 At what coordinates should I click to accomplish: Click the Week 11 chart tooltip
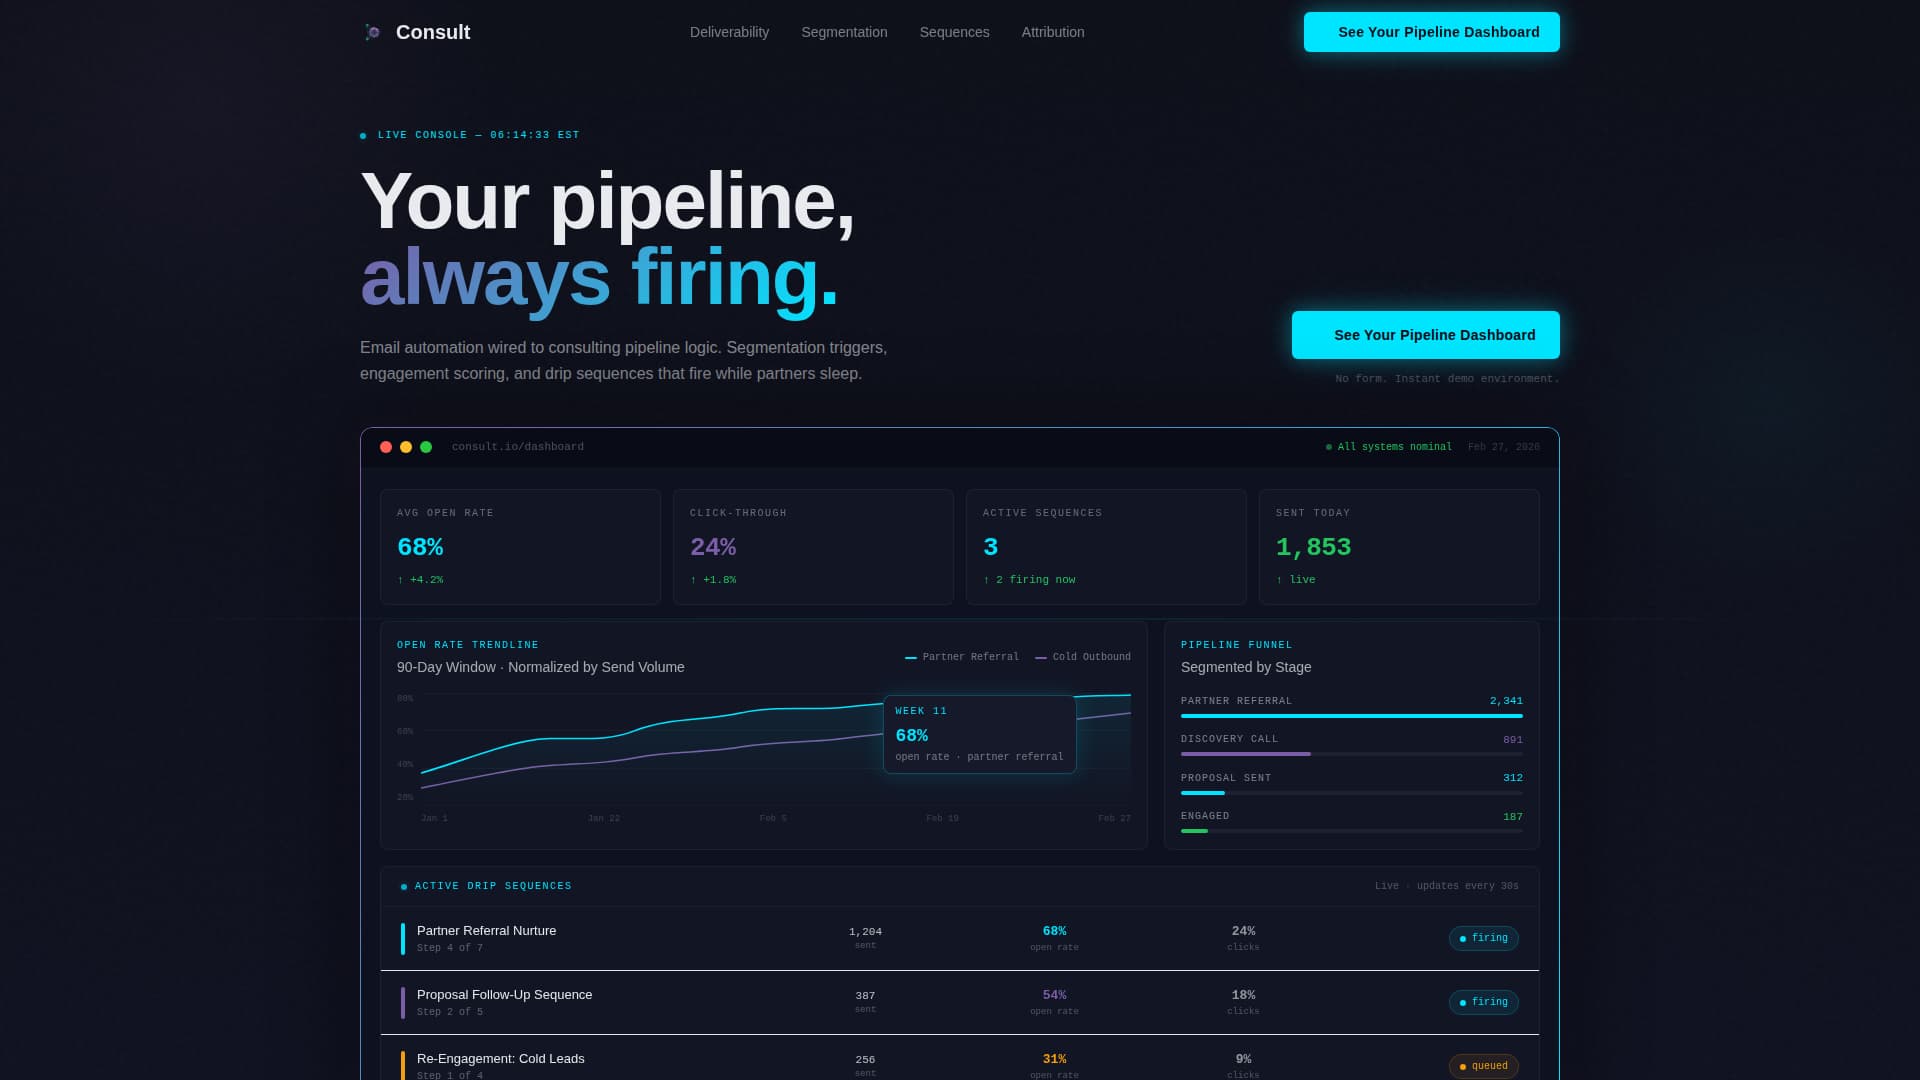point(979,734)
